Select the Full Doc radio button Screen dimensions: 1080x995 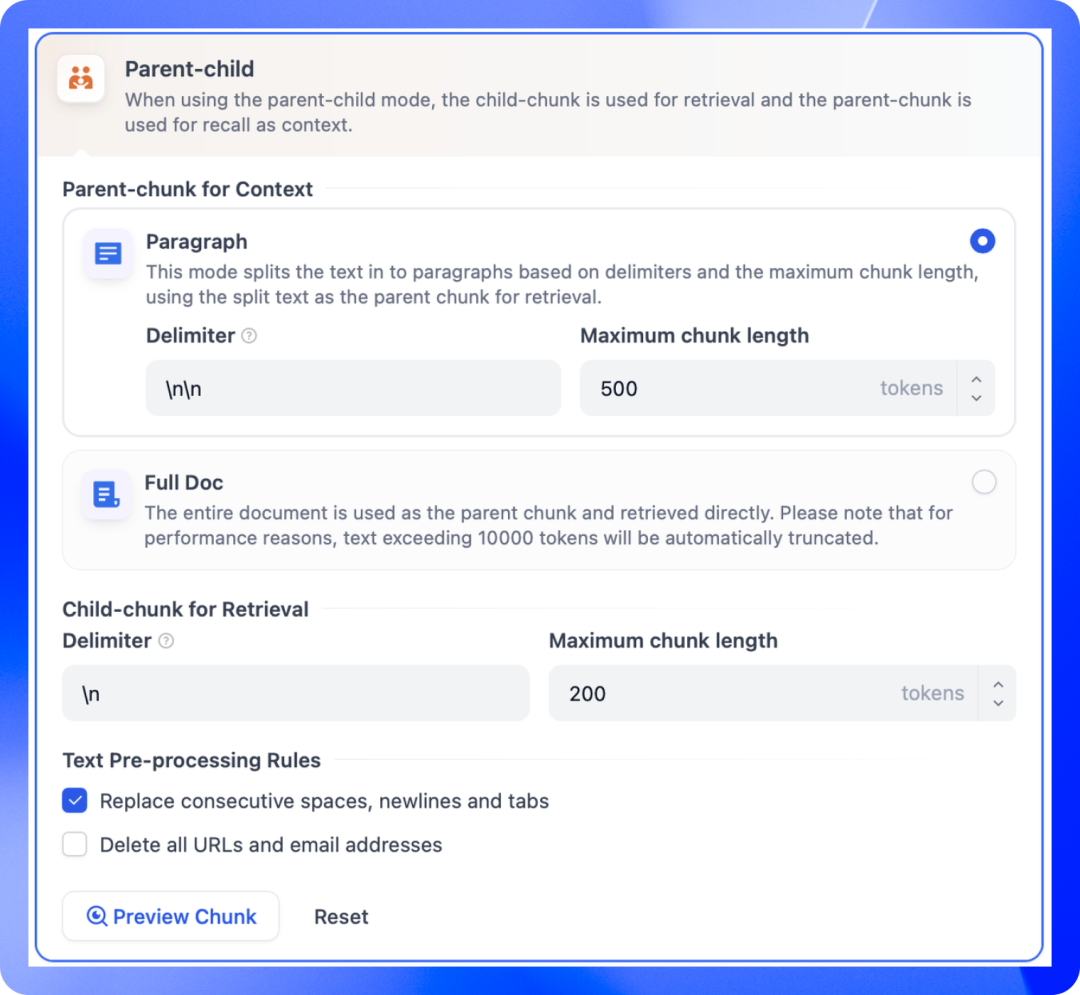point(984,483)
